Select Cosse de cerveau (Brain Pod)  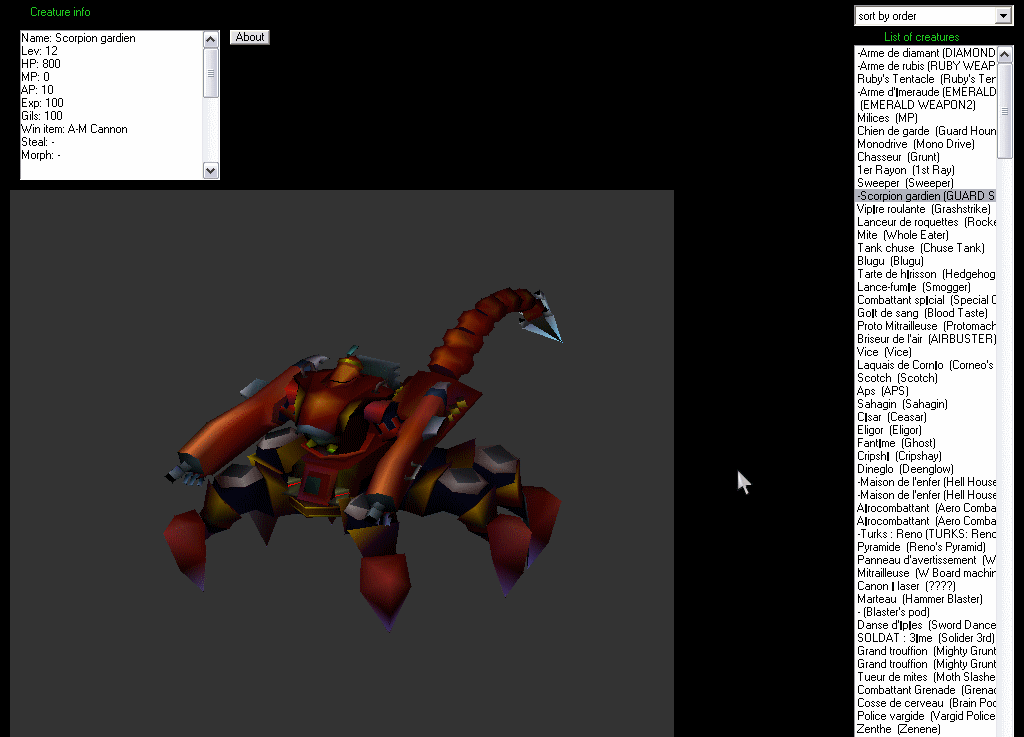point(926,704)
